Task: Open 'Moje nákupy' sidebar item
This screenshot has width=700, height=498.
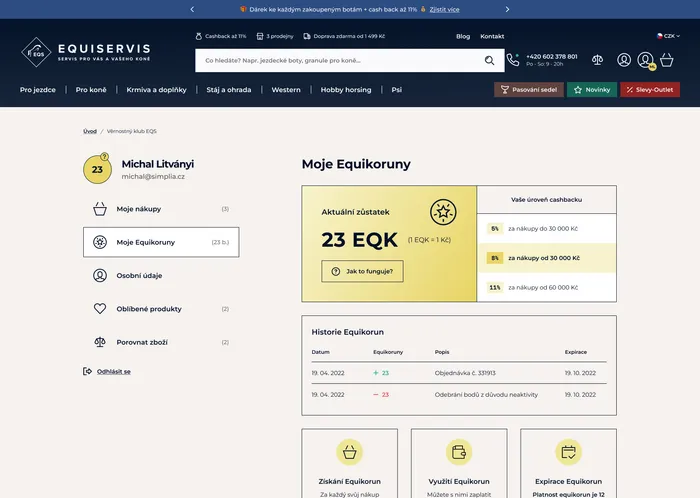Action: [x=161, y=209]
